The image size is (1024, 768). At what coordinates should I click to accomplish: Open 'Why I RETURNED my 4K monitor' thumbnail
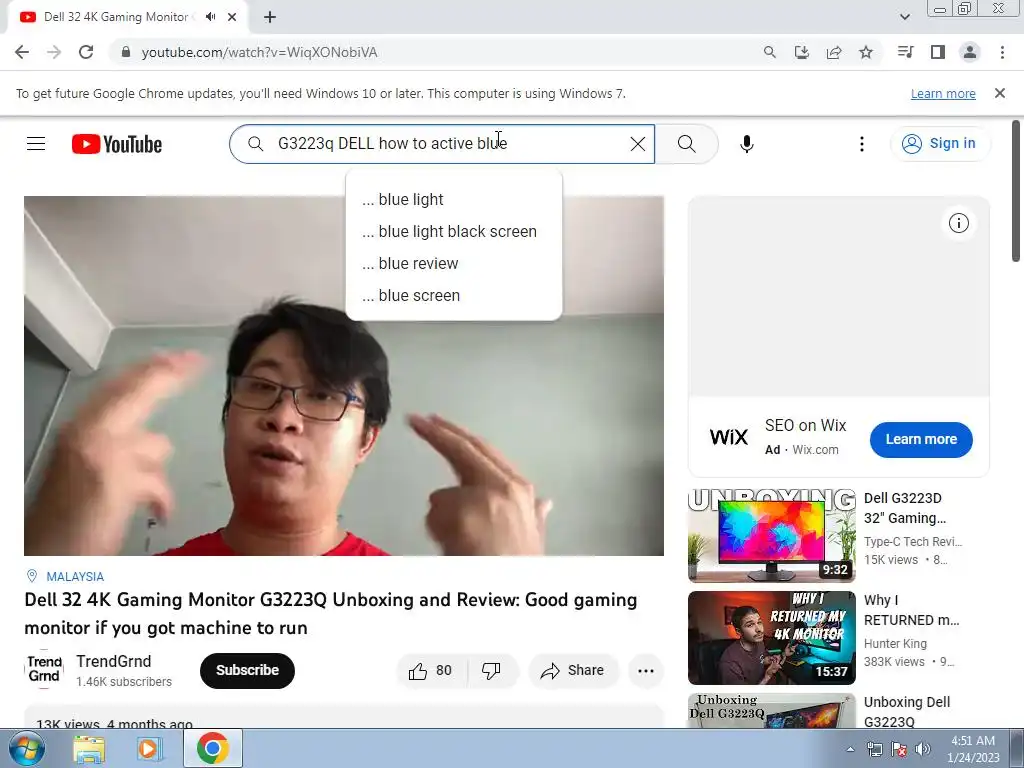click(771, 637)
